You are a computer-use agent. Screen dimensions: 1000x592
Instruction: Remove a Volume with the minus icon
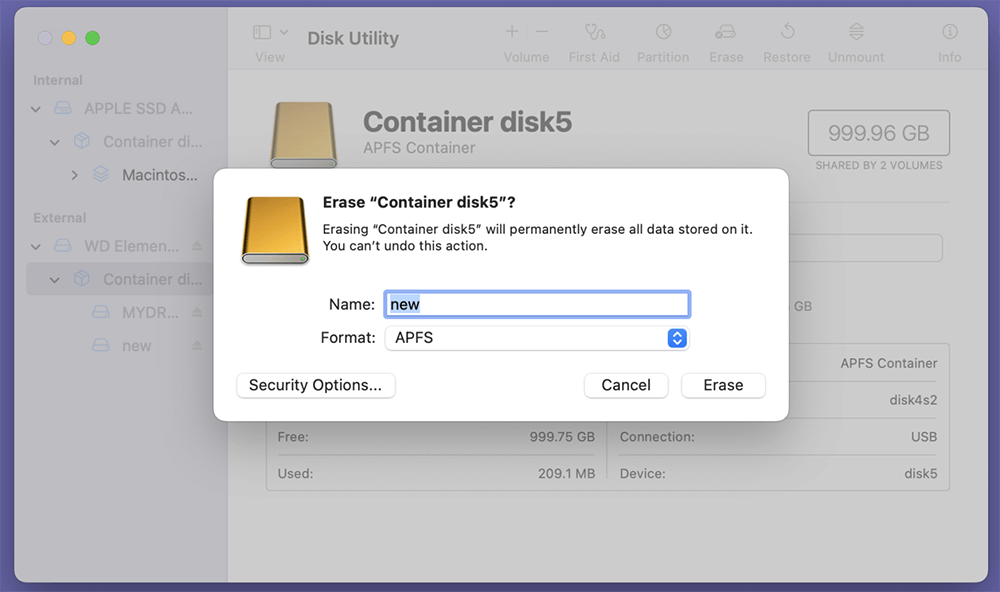pyautogui.click(x=541, y=31)
